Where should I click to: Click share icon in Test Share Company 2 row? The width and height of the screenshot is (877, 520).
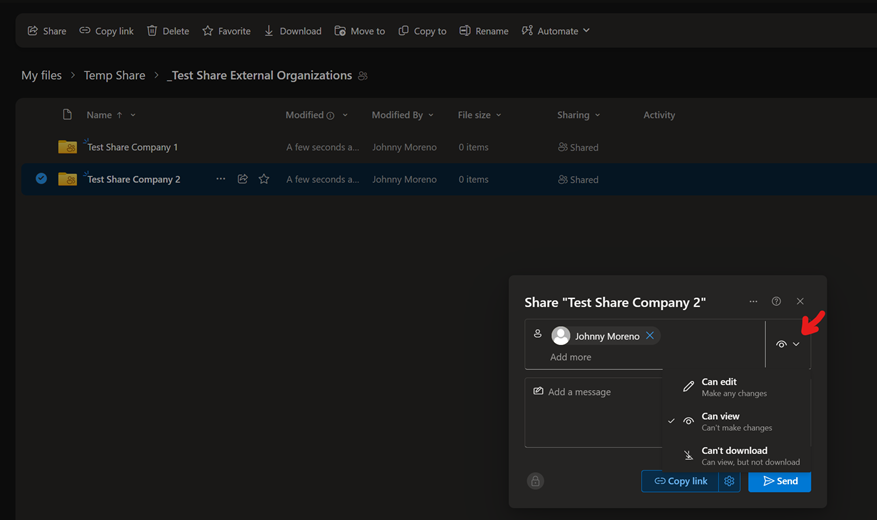point(243,179)
